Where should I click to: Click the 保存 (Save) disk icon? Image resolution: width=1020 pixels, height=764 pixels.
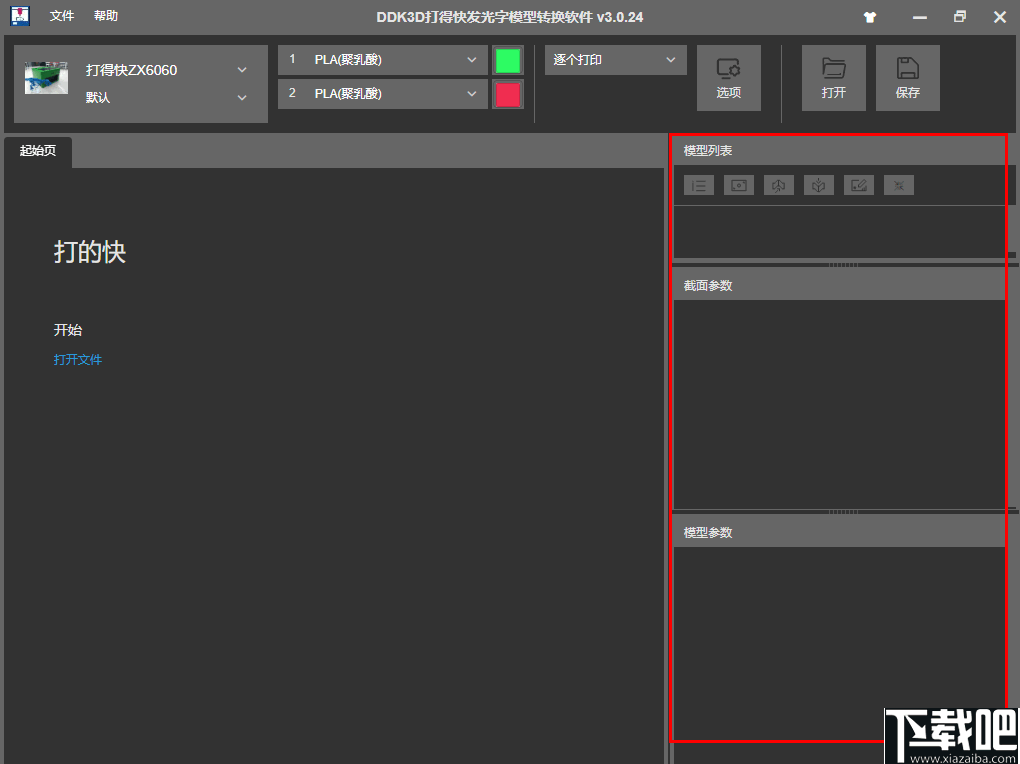tap(907, 77)
